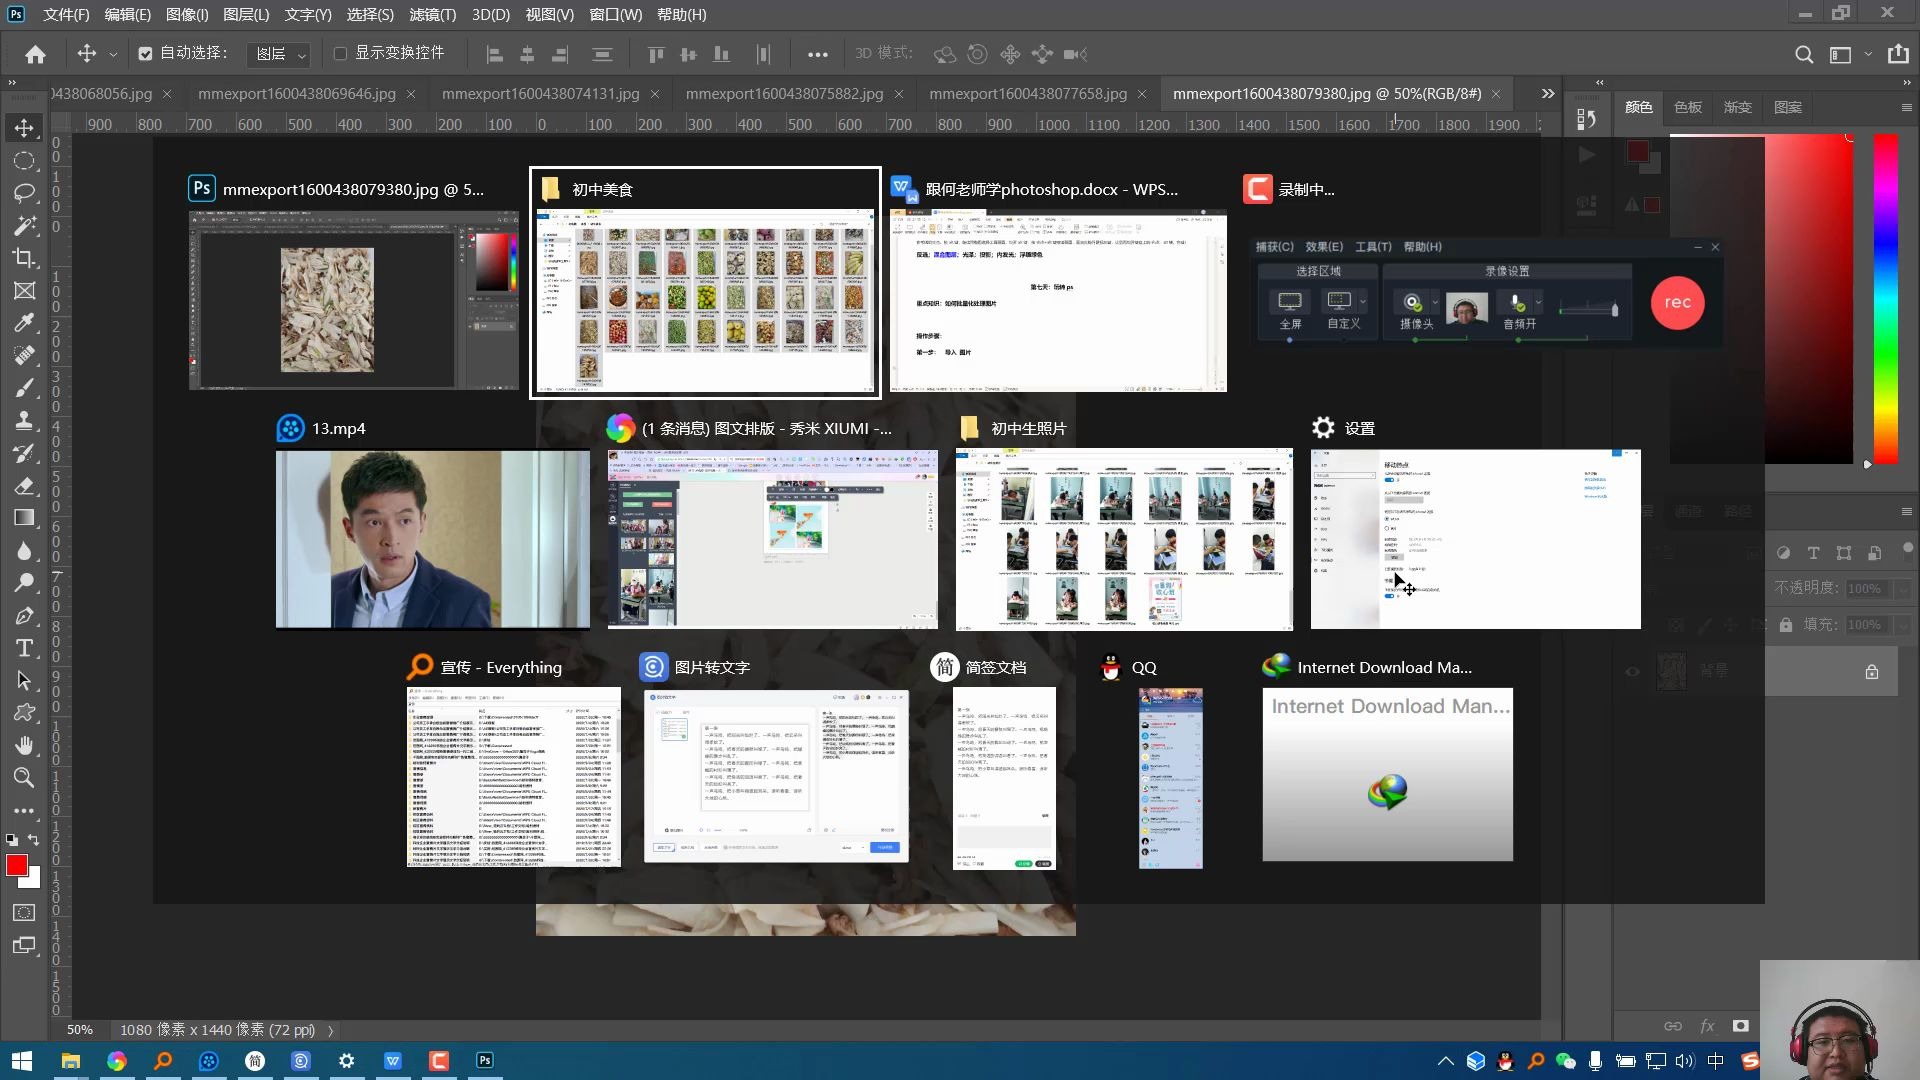Select the Zoom tool in toolbar
The width and height of the screenshot is (1920, 1080).
click(24, 778)
